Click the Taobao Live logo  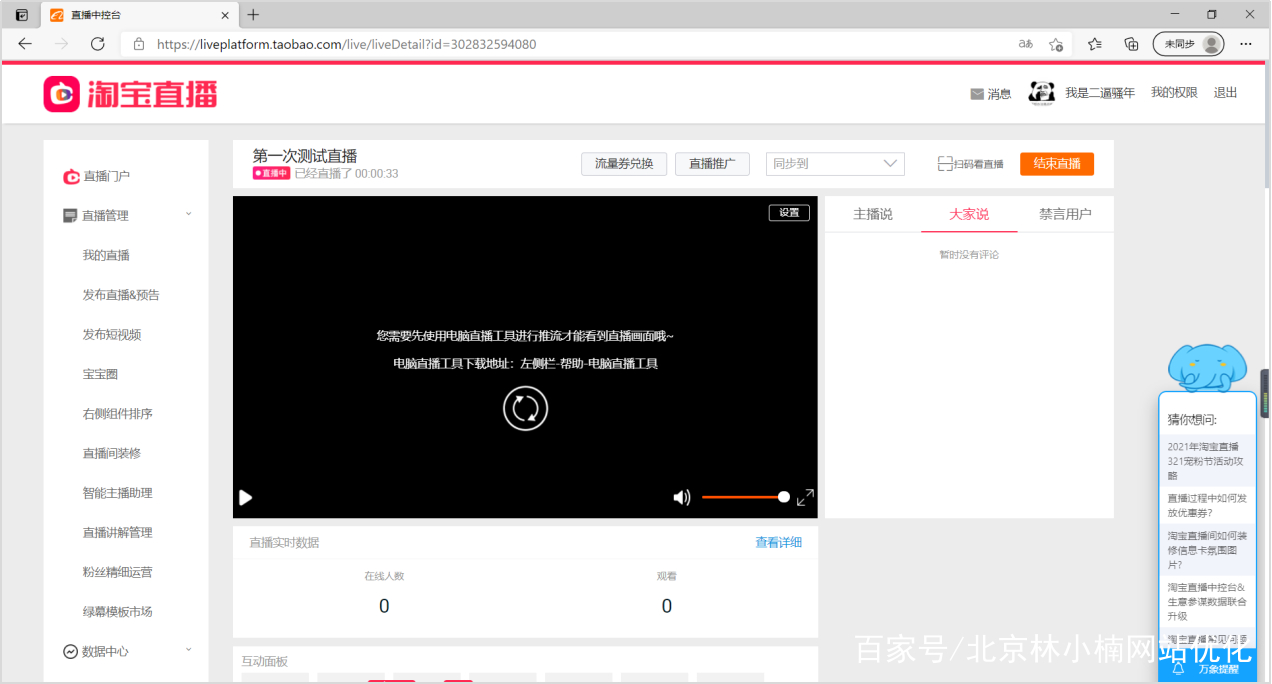(x=128, y=92)
